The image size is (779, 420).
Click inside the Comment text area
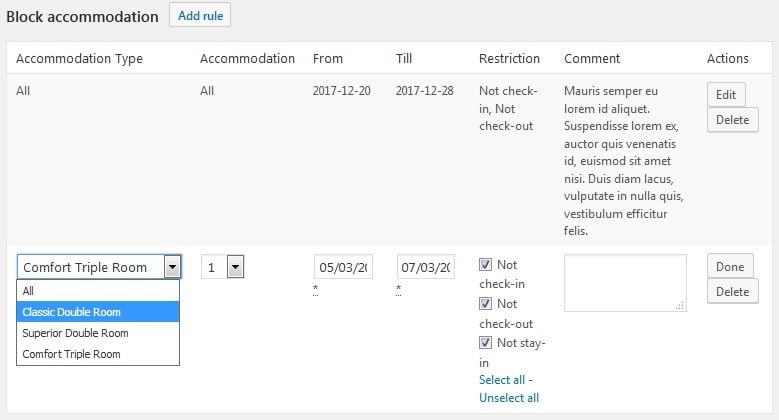click(x=624, y=282)
